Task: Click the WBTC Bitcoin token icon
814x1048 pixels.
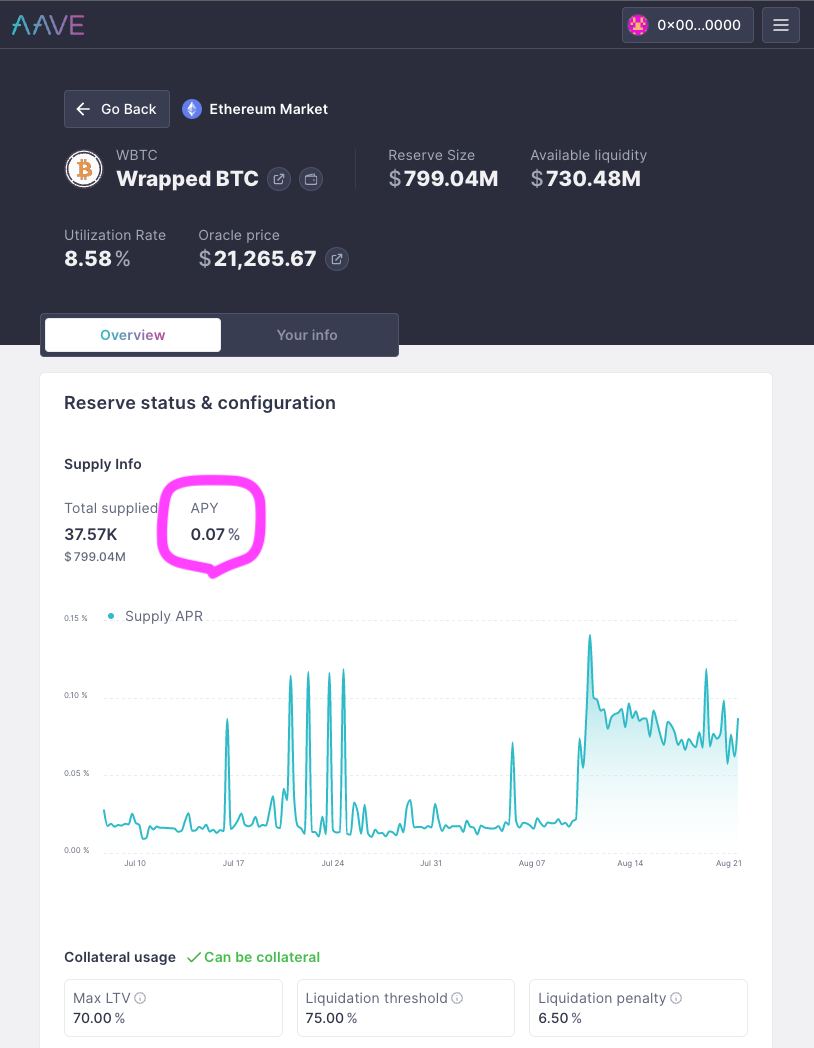Action: (84, 169)
